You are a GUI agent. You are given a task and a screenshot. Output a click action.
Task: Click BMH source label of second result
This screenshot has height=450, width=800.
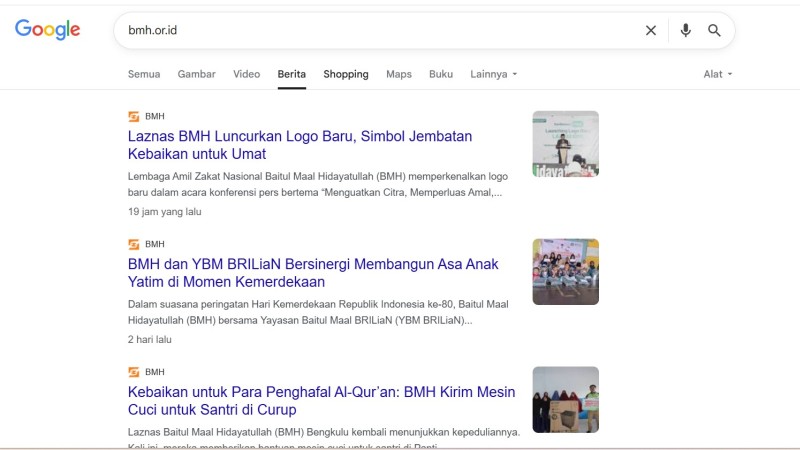(x=155, y=244)
